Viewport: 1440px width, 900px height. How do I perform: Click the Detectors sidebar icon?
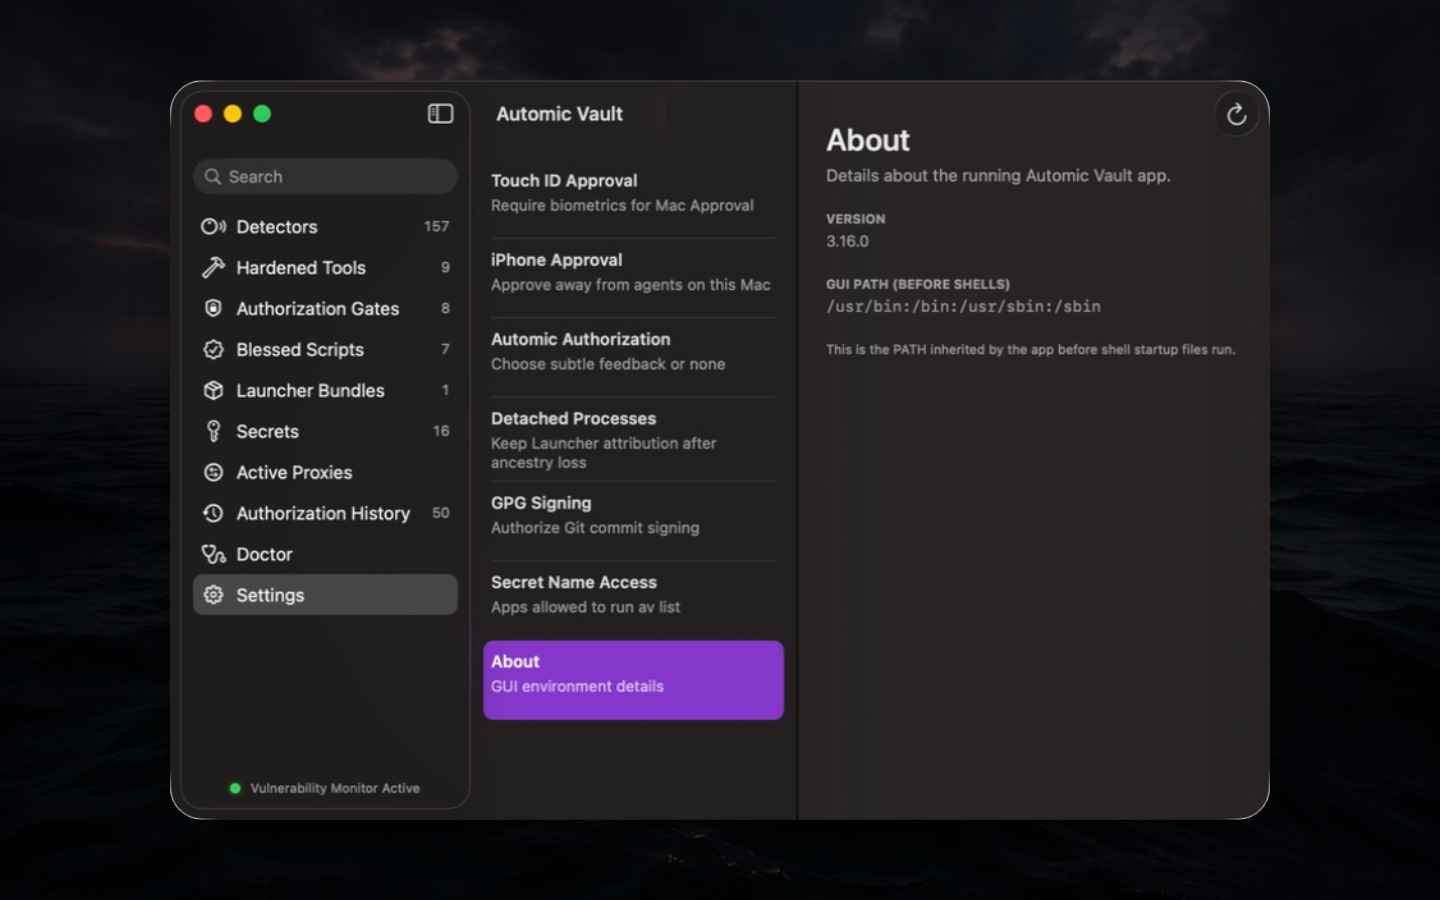(213, 227)
